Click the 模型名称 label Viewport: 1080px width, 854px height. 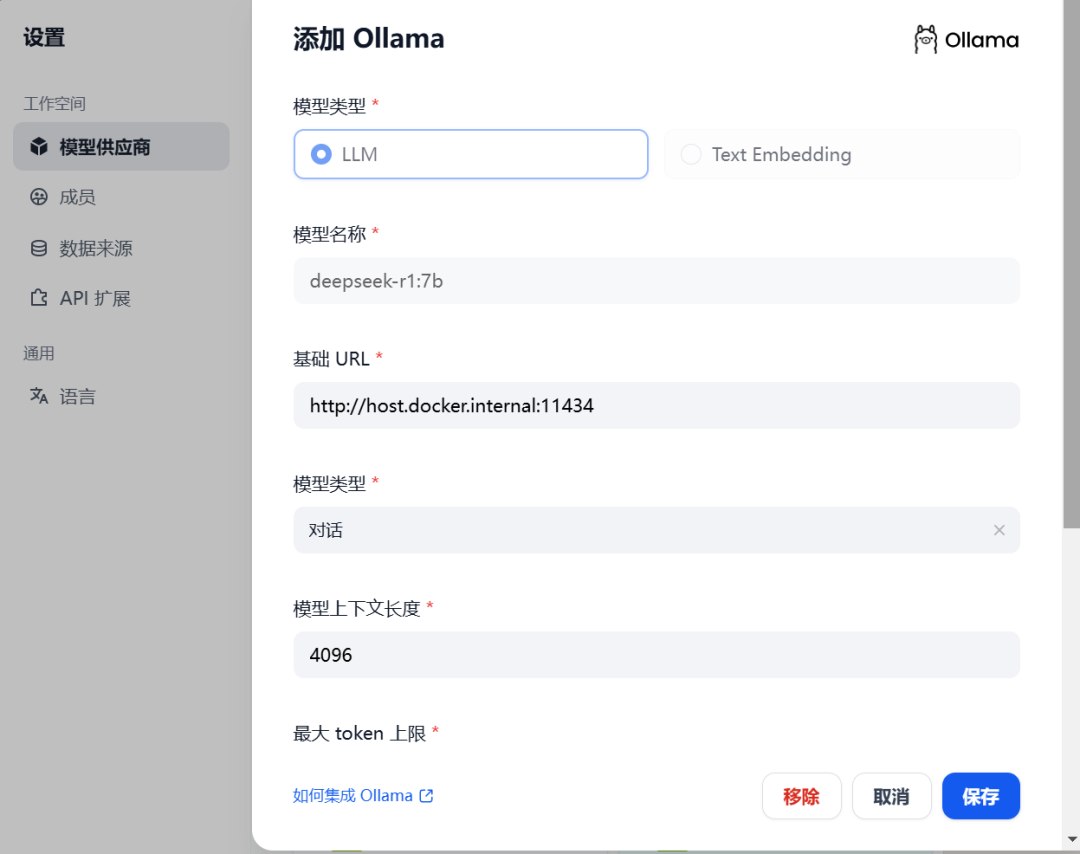(329, 234)
